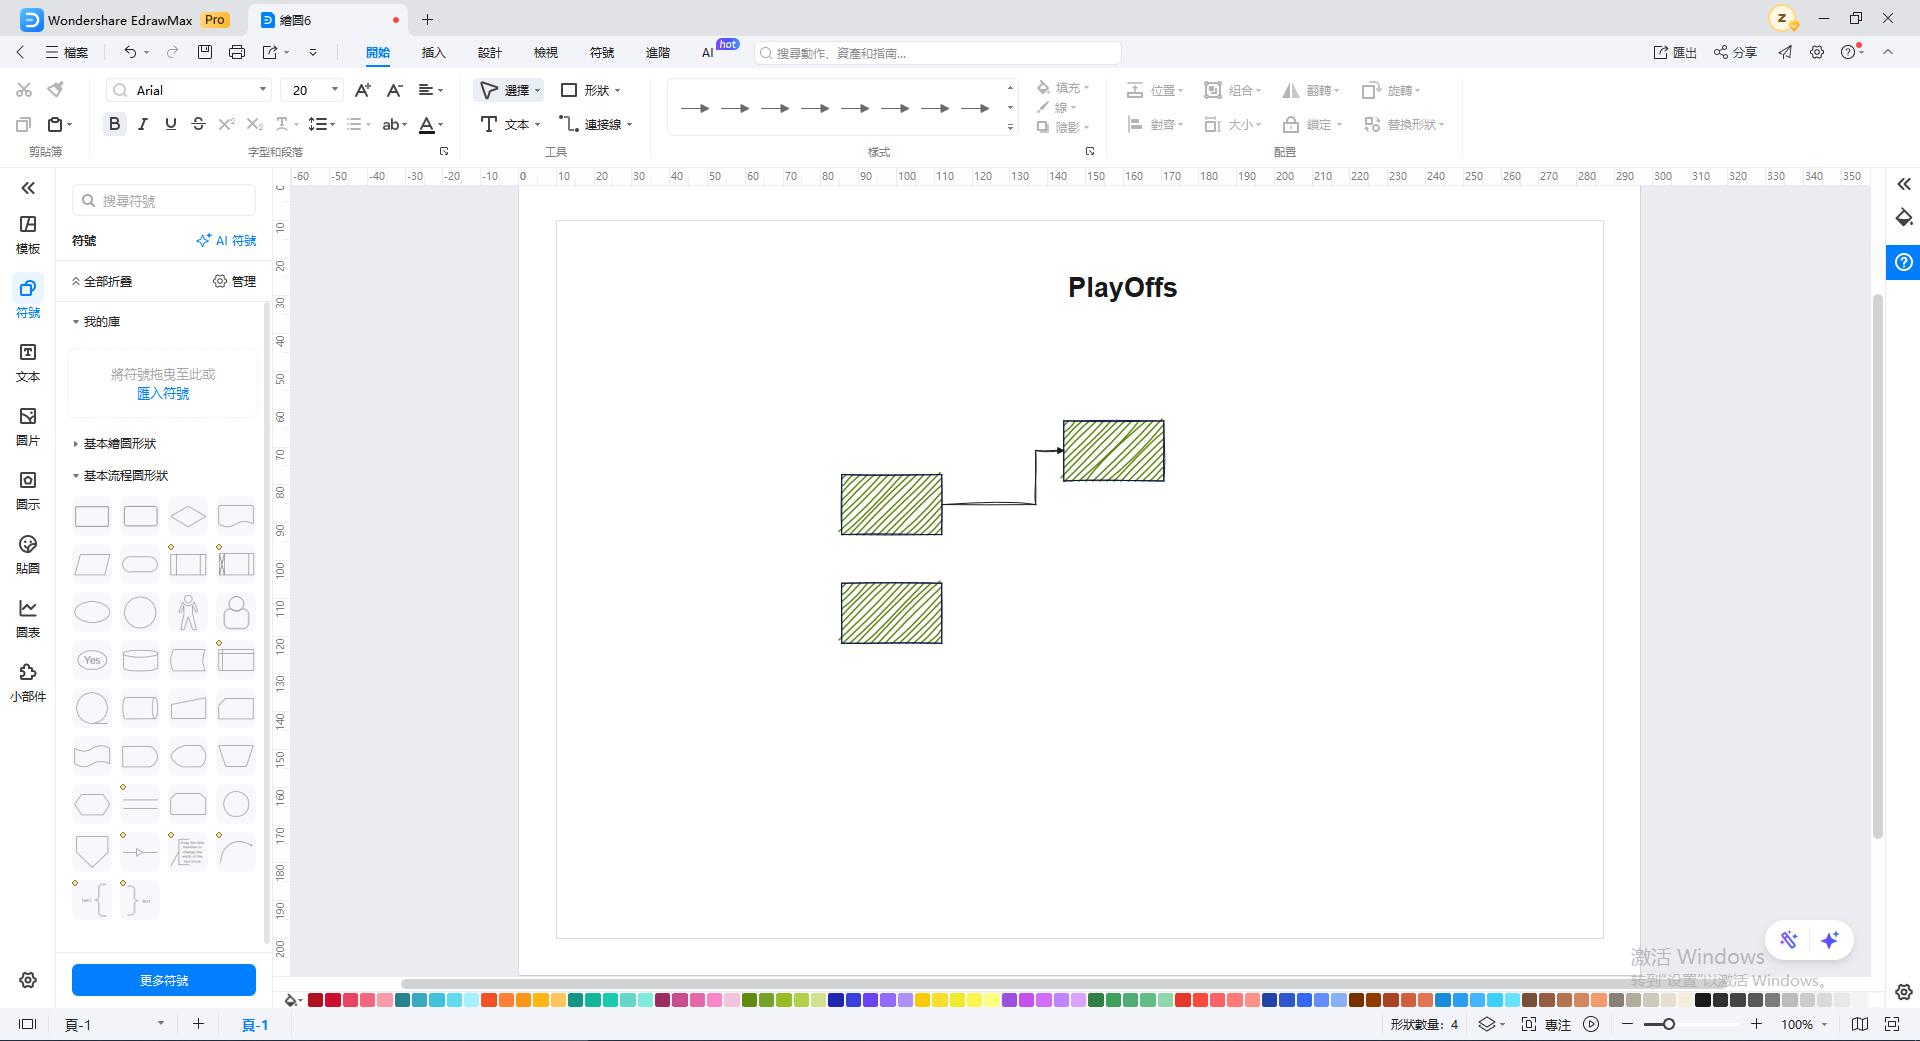Toggle italic text formatting
This screenshot has height=1041, width=1920.
pyautogui.click(x=143, y=124)
